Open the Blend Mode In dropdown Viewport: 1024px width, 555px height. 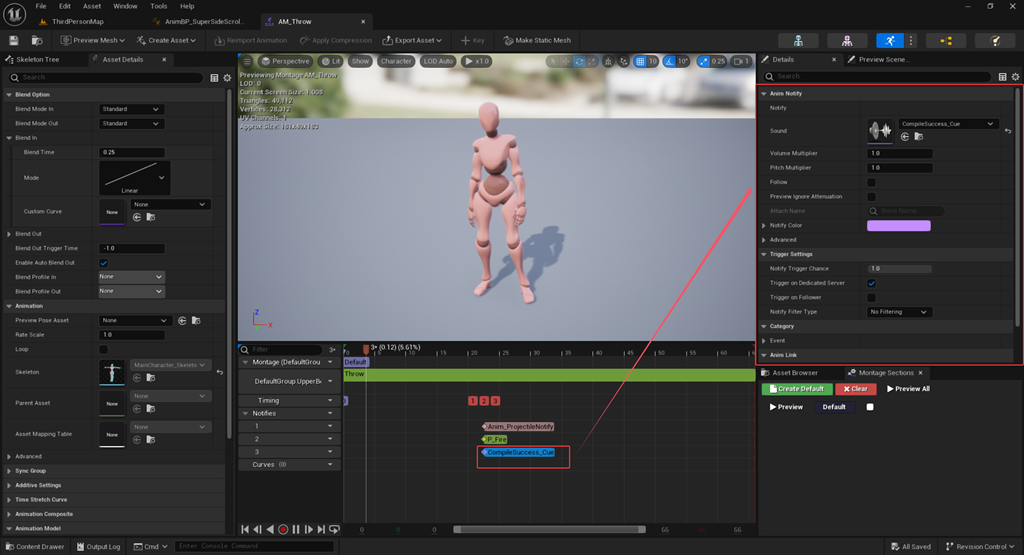(x=131, y=109)
